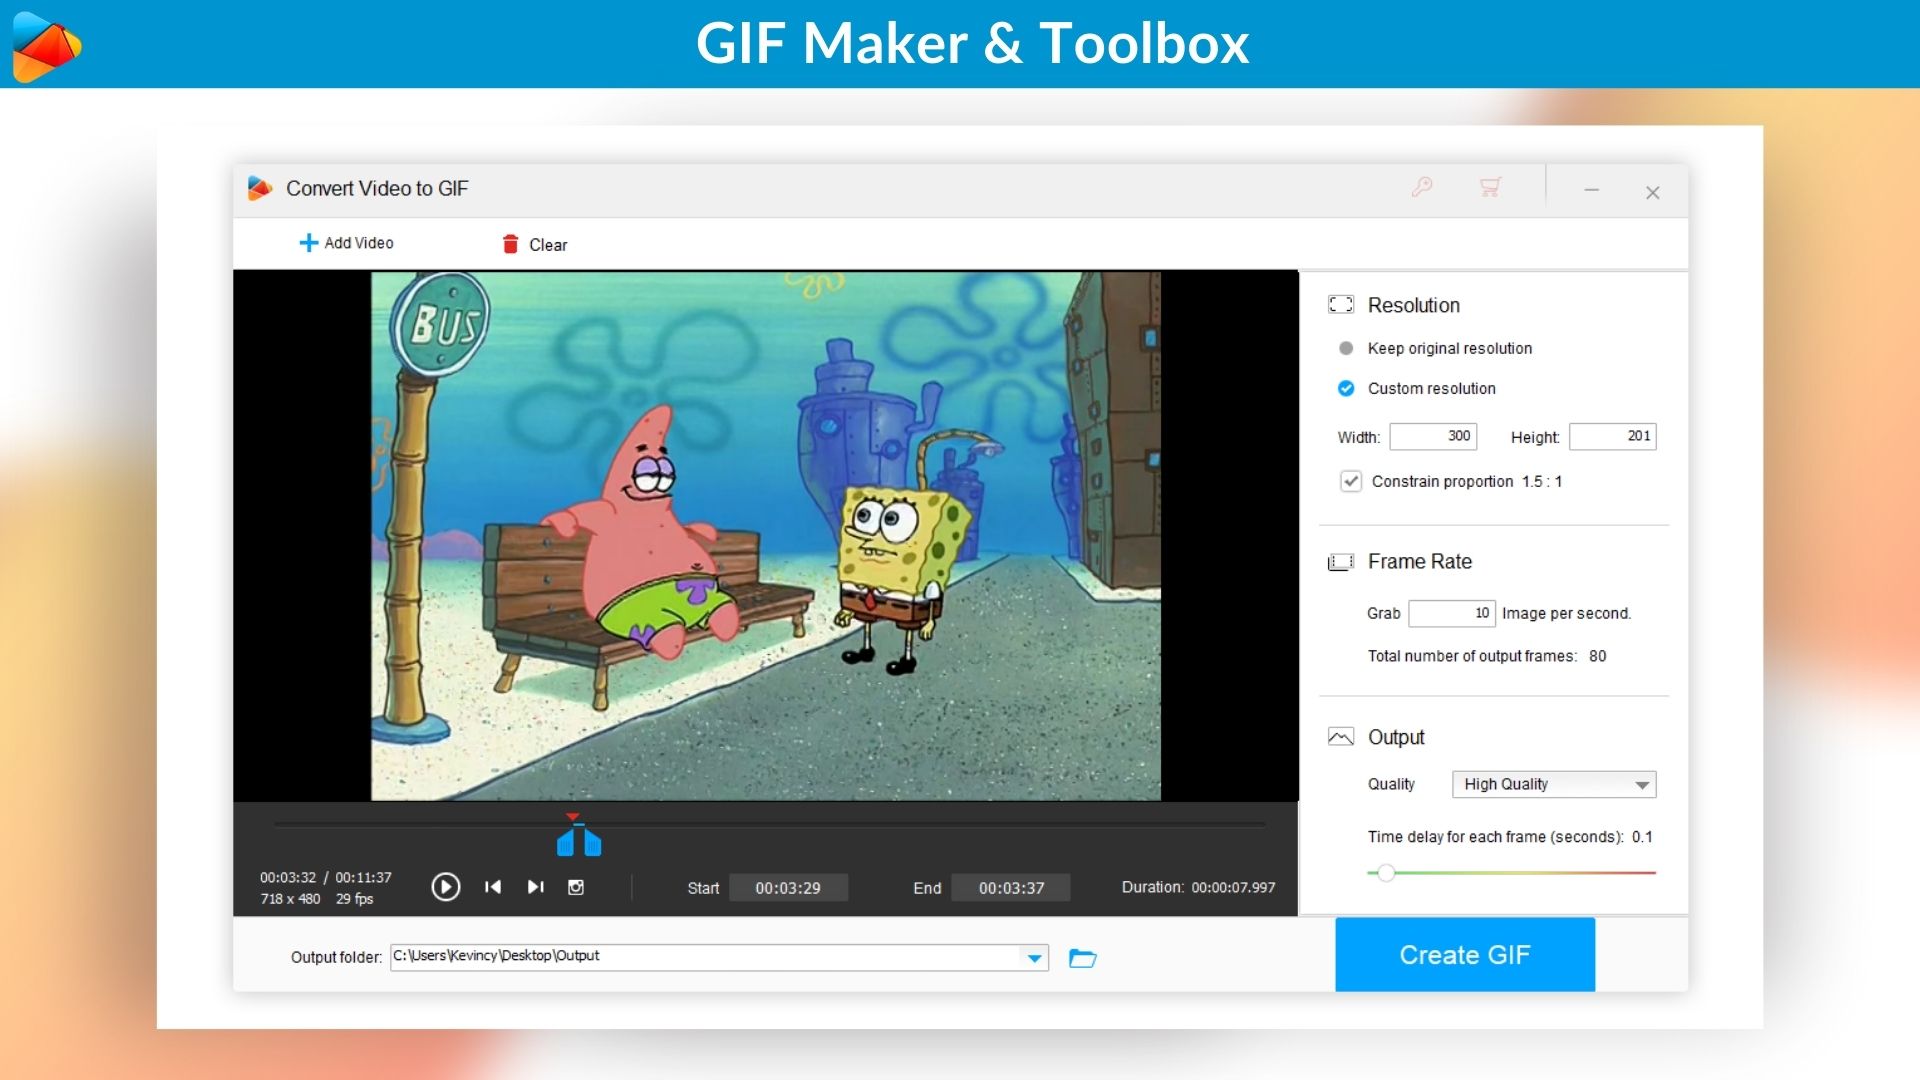Click the register key icon
The image size is (1920, 1080).
[x=1422, y=187]
